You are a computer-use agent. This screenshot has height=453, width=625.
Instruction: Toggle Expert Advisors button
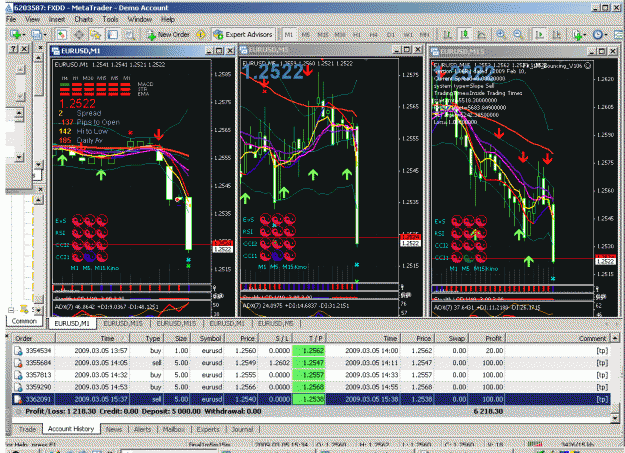click(x=243, y=35)
